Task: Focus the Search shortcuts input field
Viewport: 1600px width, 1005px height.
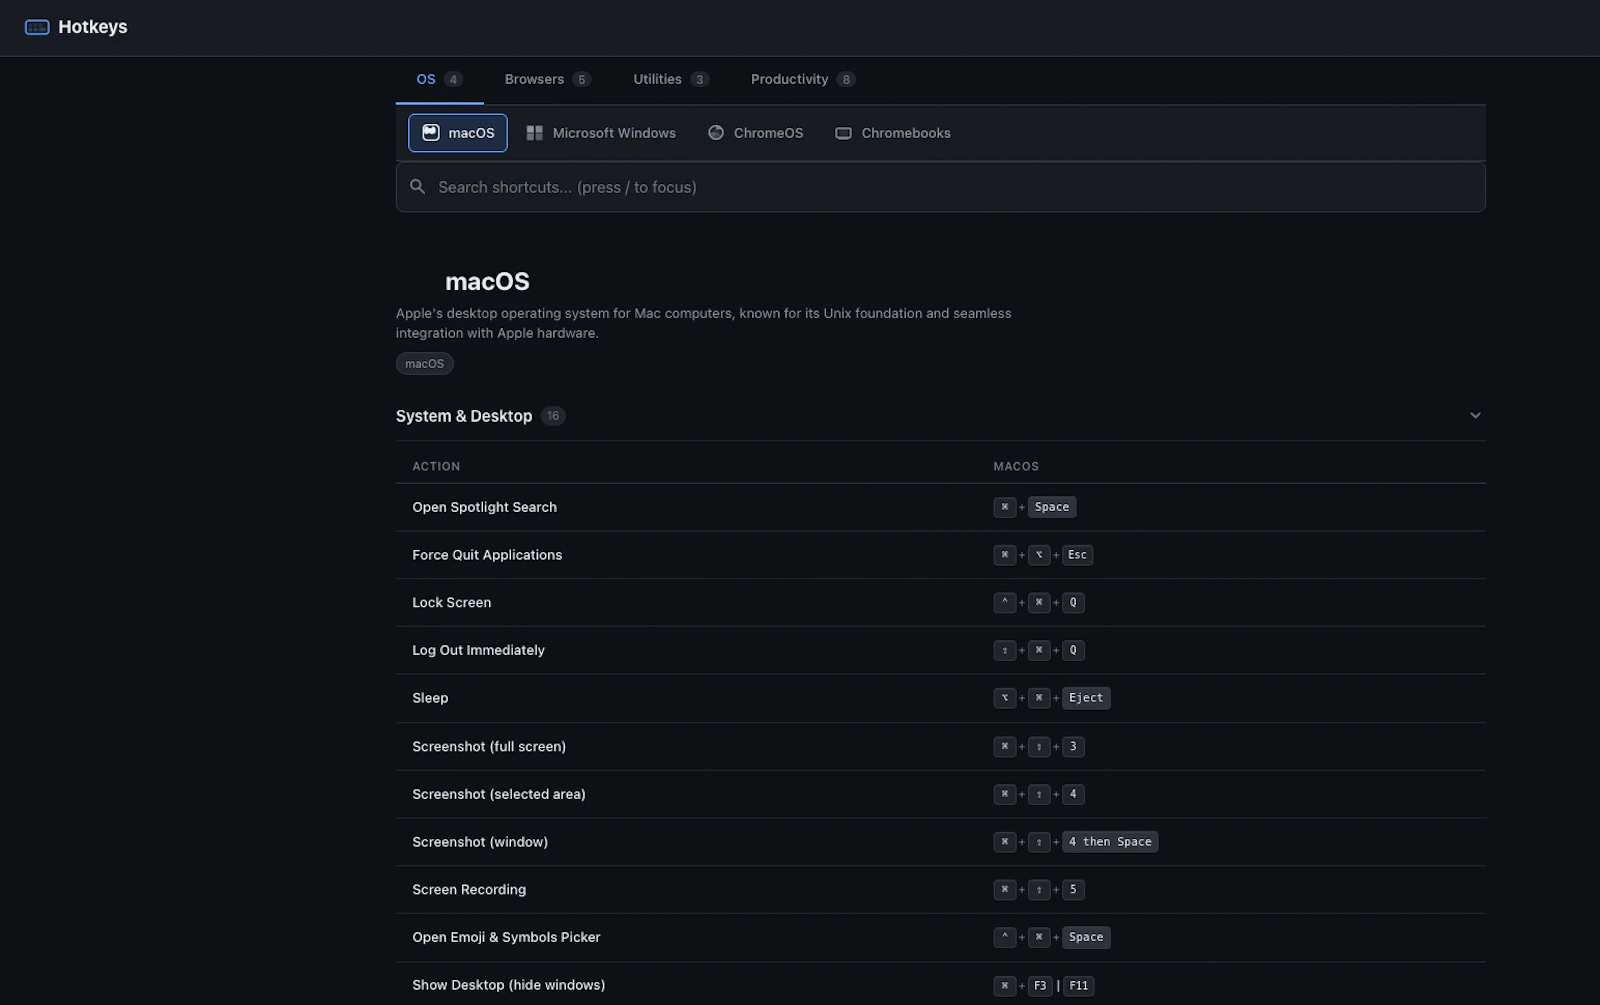Action: tap(940, 187)
